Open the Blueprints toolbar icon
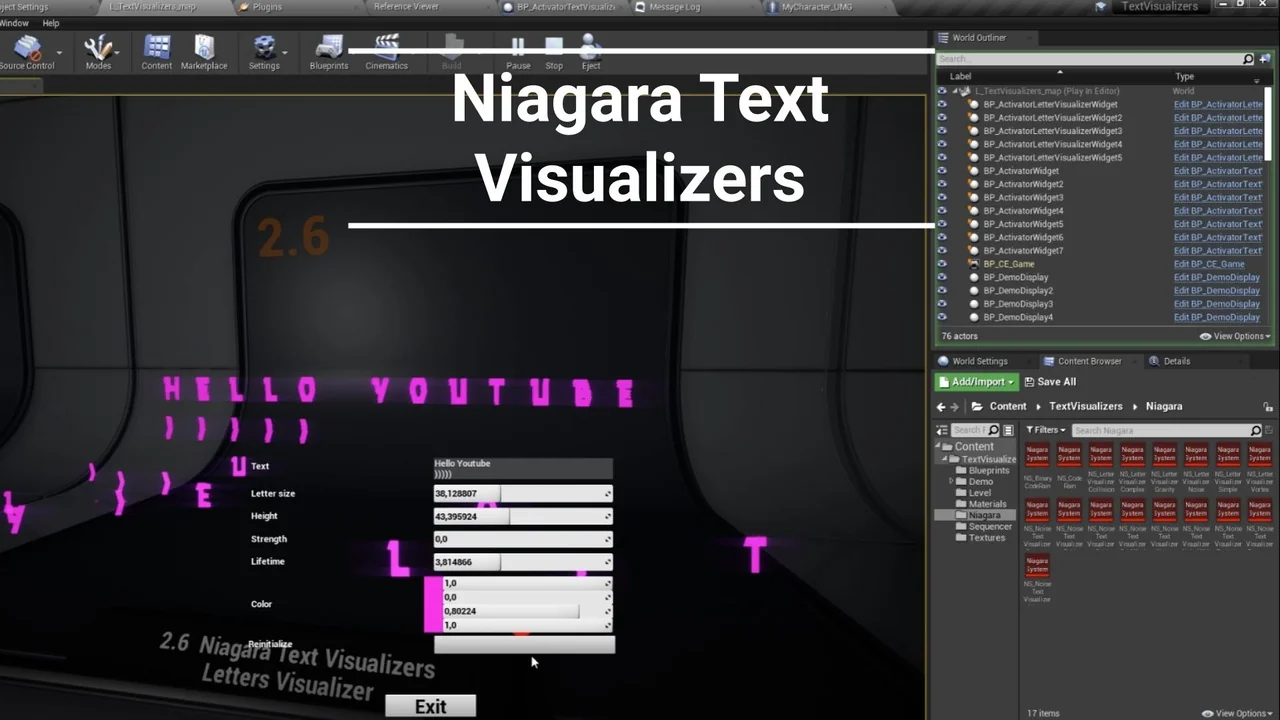Image resolution: width=1280 pixels, height=720 pixels. [x=328, y=50]
